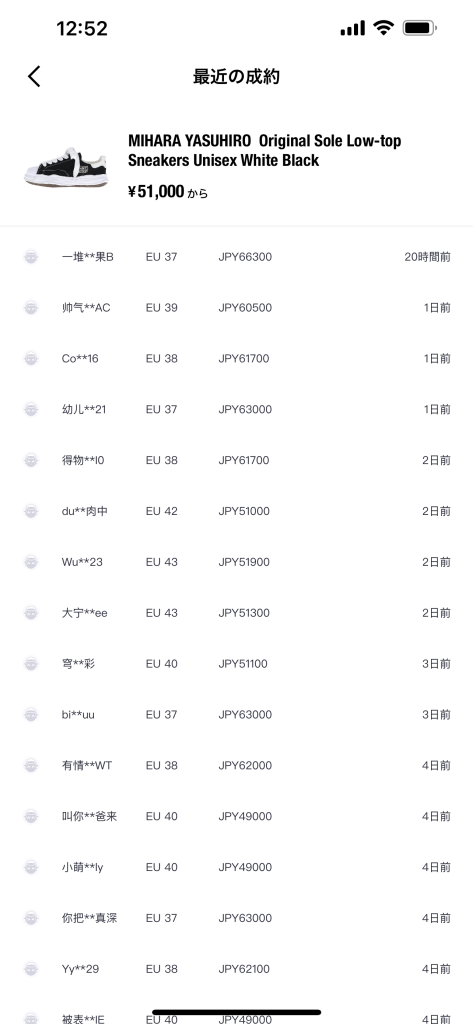Tap avatar icon beside Wu**23
473x1024 pixels.
click(x=31, y=562)
